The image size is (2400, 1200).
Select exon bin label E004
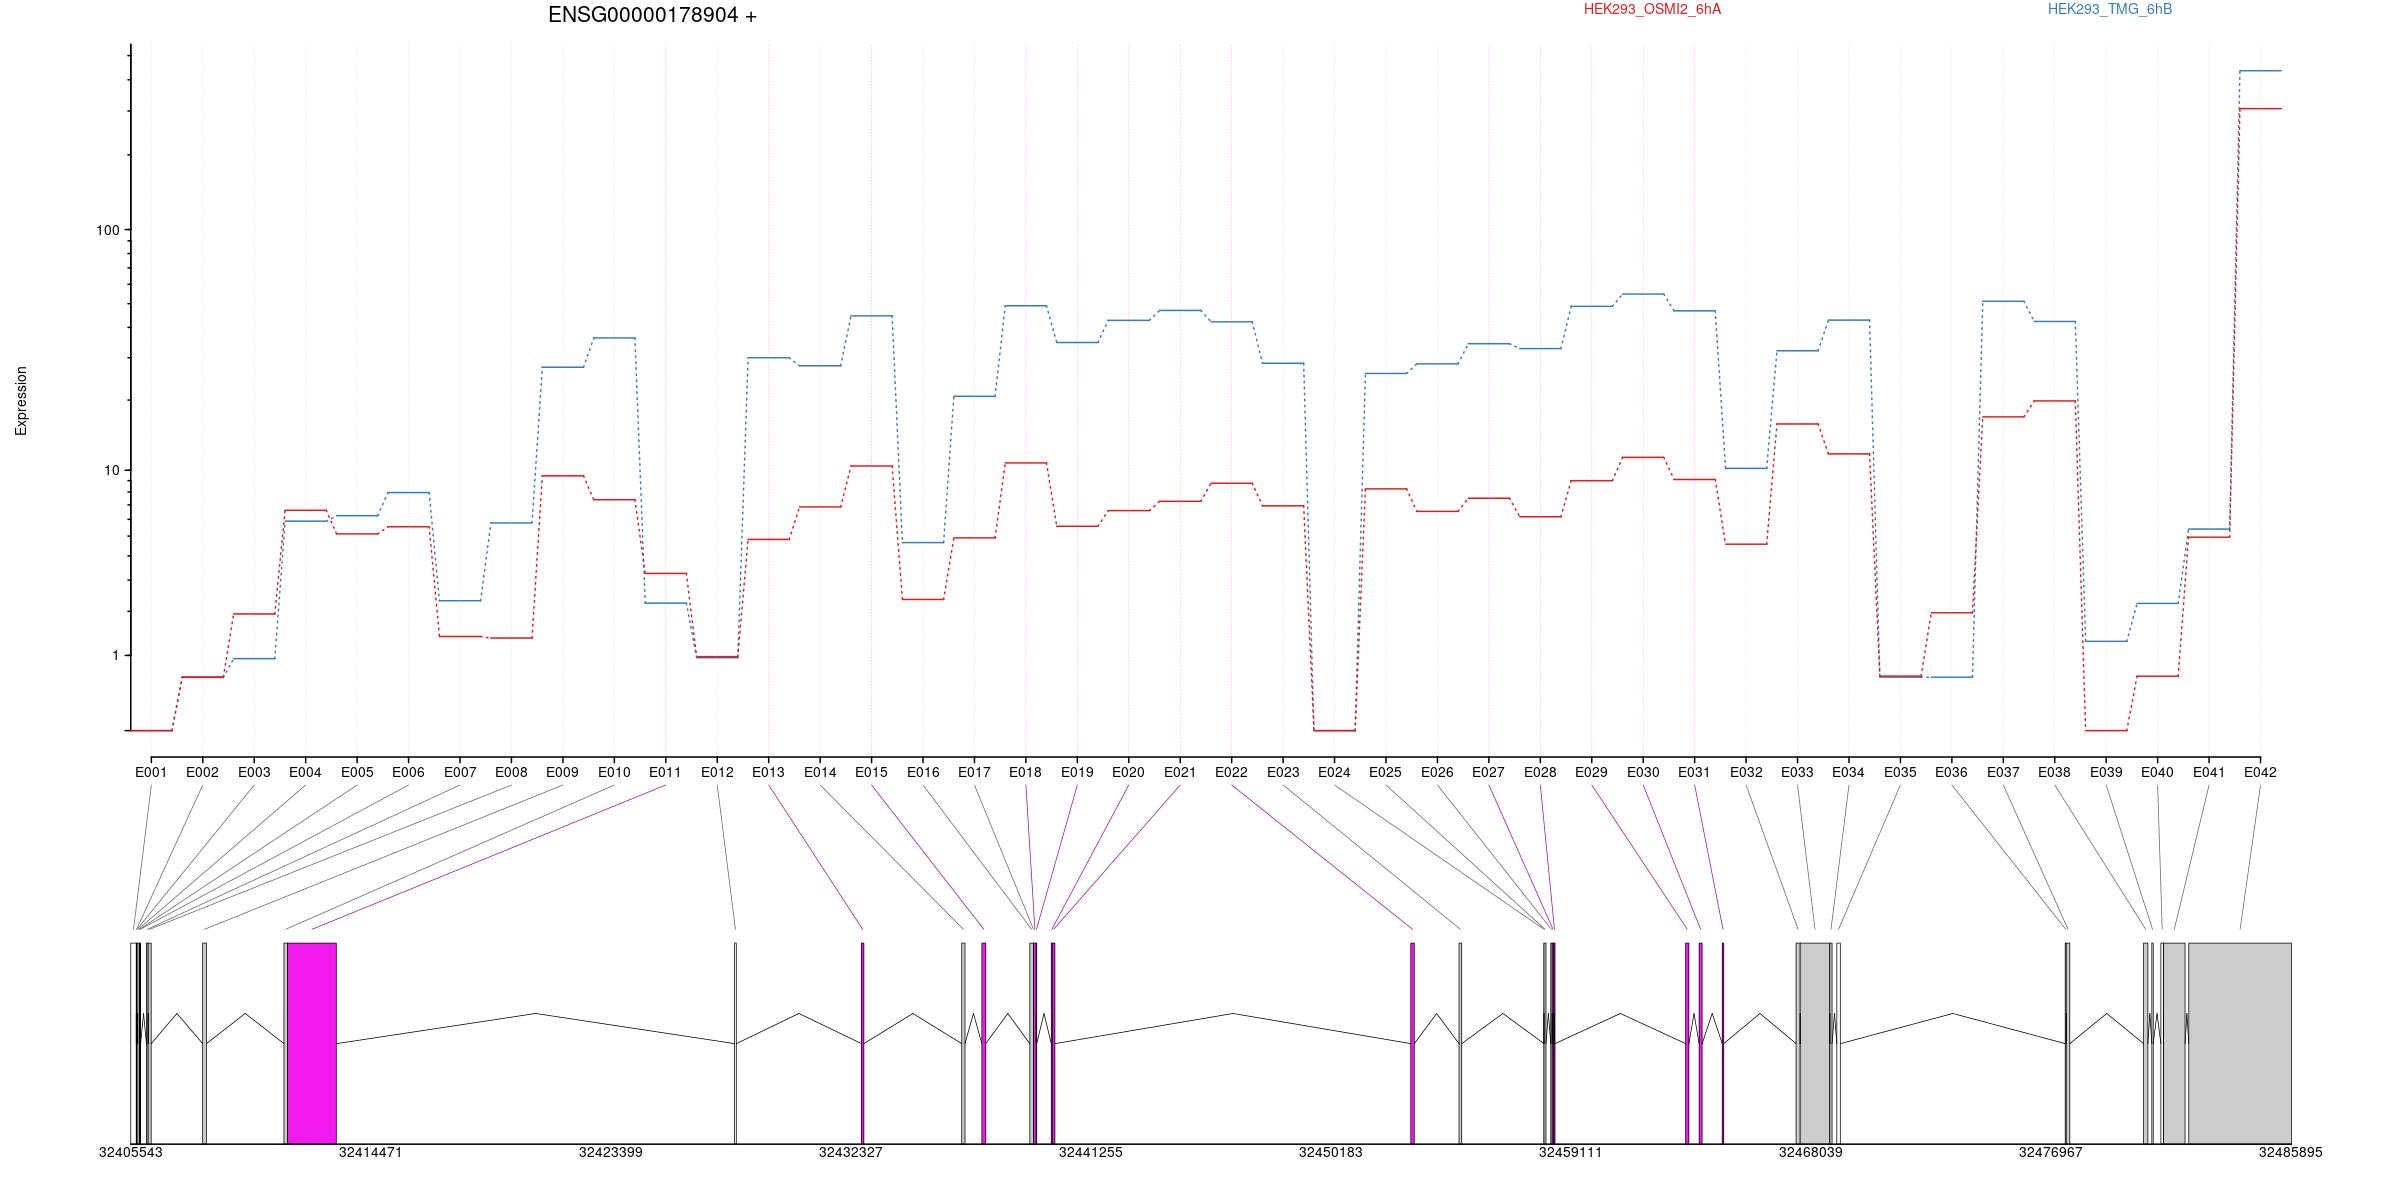[x=305, y=772]
